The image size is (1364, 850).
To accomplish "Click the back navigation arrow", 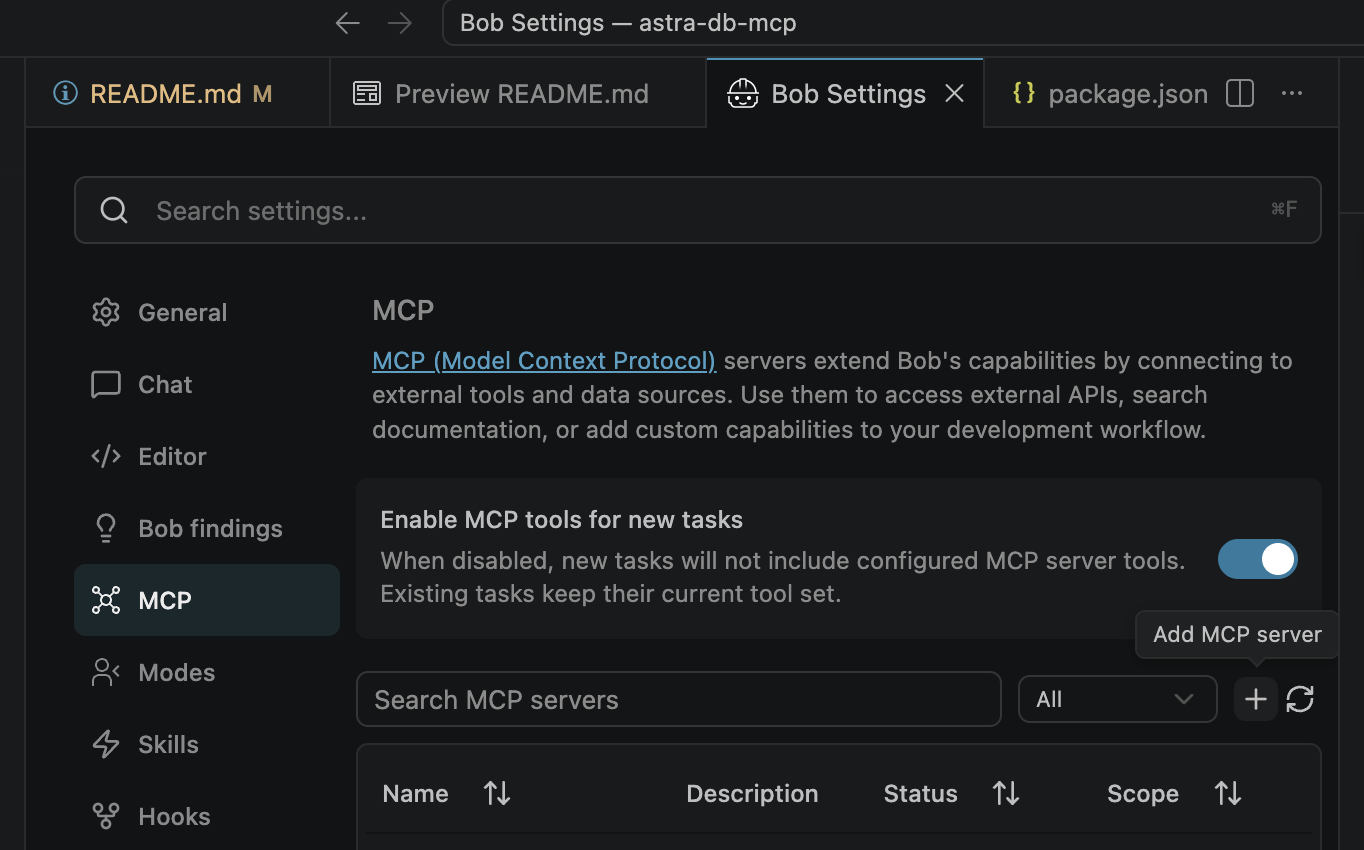I will 347,23.
